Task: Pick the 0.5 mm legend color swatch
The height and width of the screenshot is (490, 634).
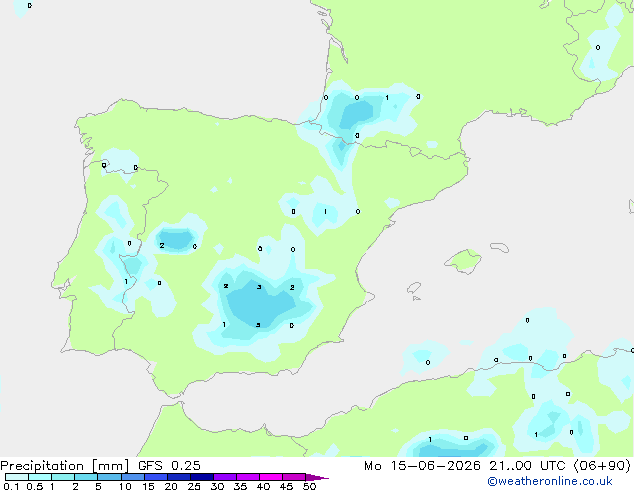Action: click(x=40, y=477)
